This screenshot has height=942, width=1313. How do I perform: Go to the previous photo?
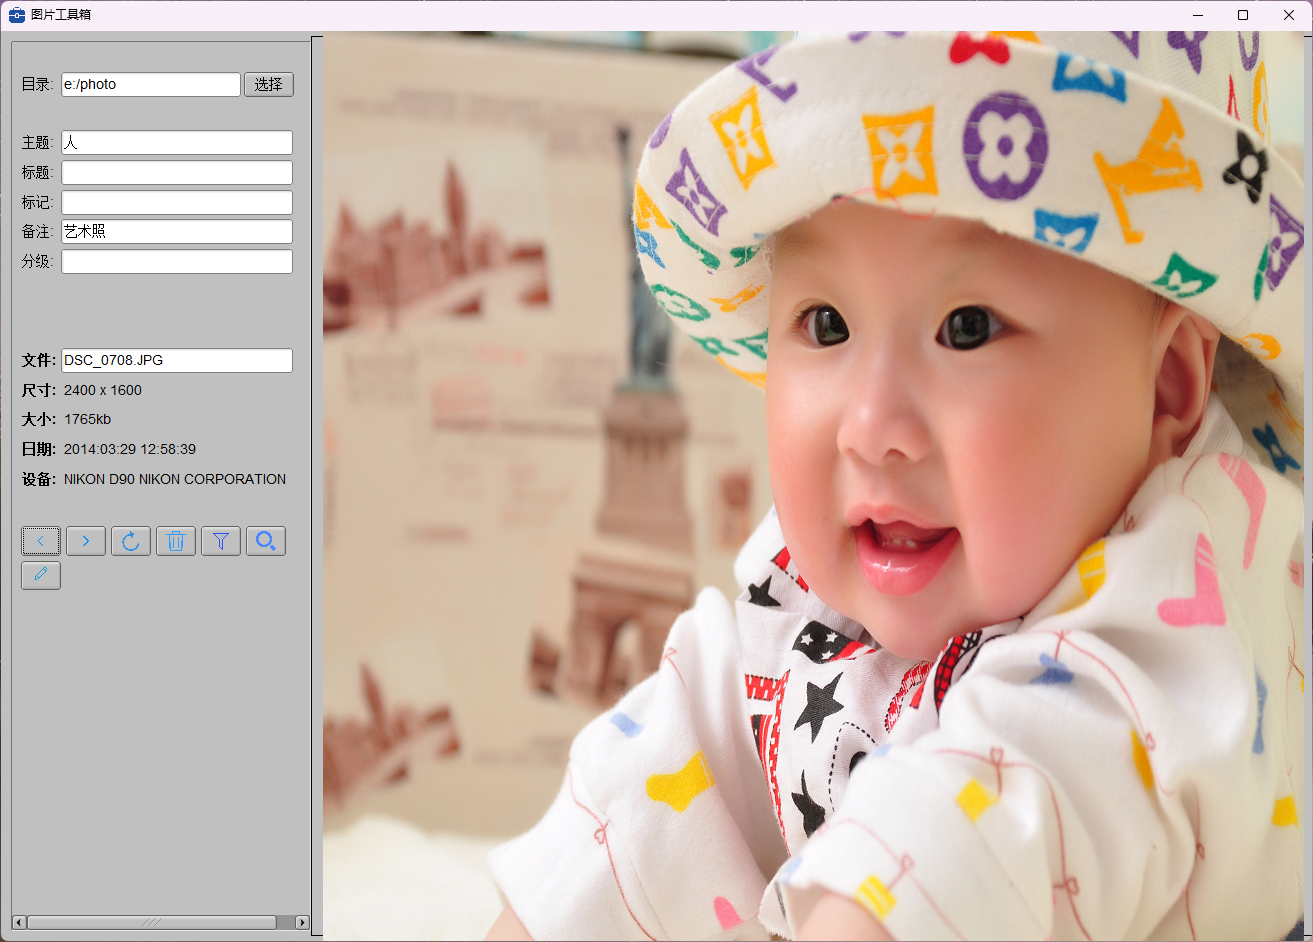click(41, 541)
